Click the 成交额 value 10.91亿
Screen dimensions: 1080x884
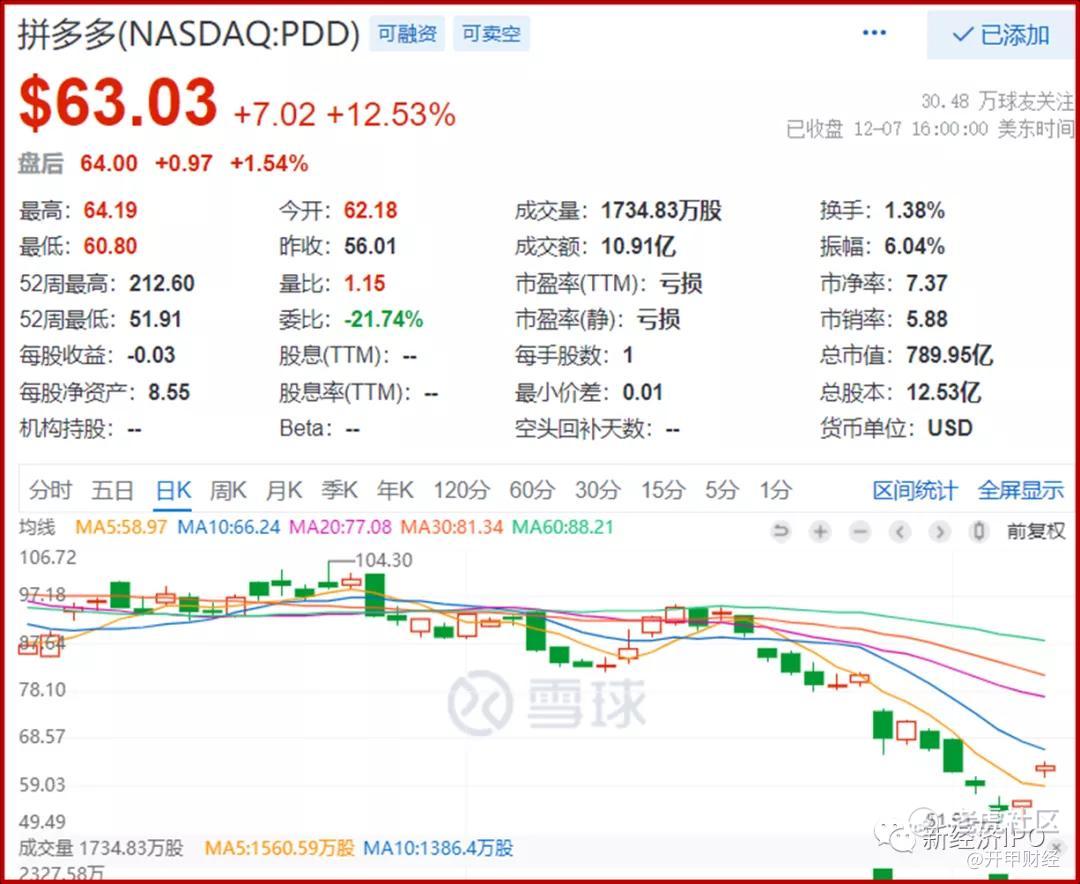pyautogui.click(x=638, y=246)
